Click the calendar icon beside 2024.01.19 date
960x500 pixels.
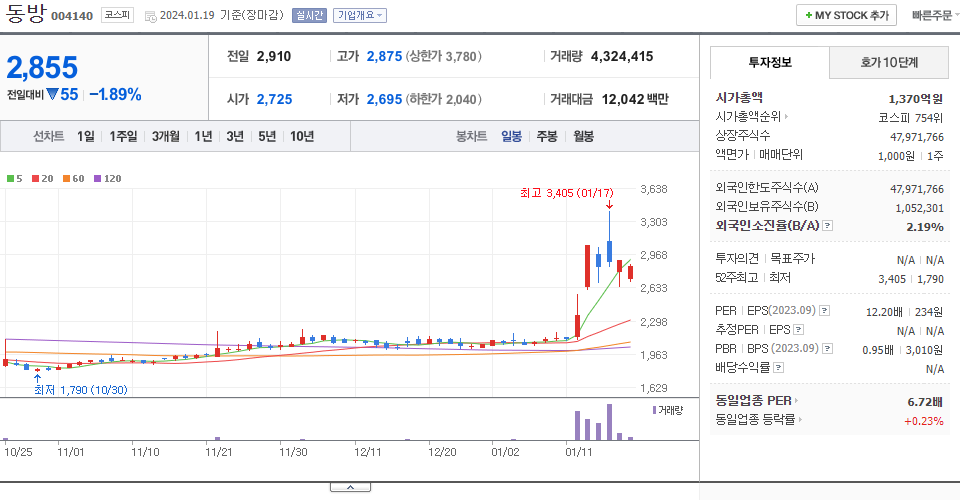point(151,17)
